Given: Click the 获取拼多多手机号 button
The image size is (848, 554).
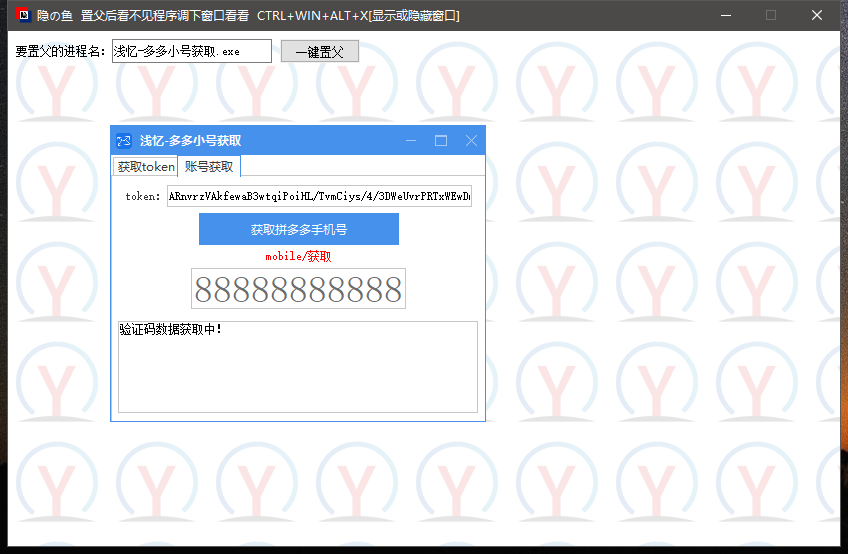Looking at the screenshot, I should 299,229.
